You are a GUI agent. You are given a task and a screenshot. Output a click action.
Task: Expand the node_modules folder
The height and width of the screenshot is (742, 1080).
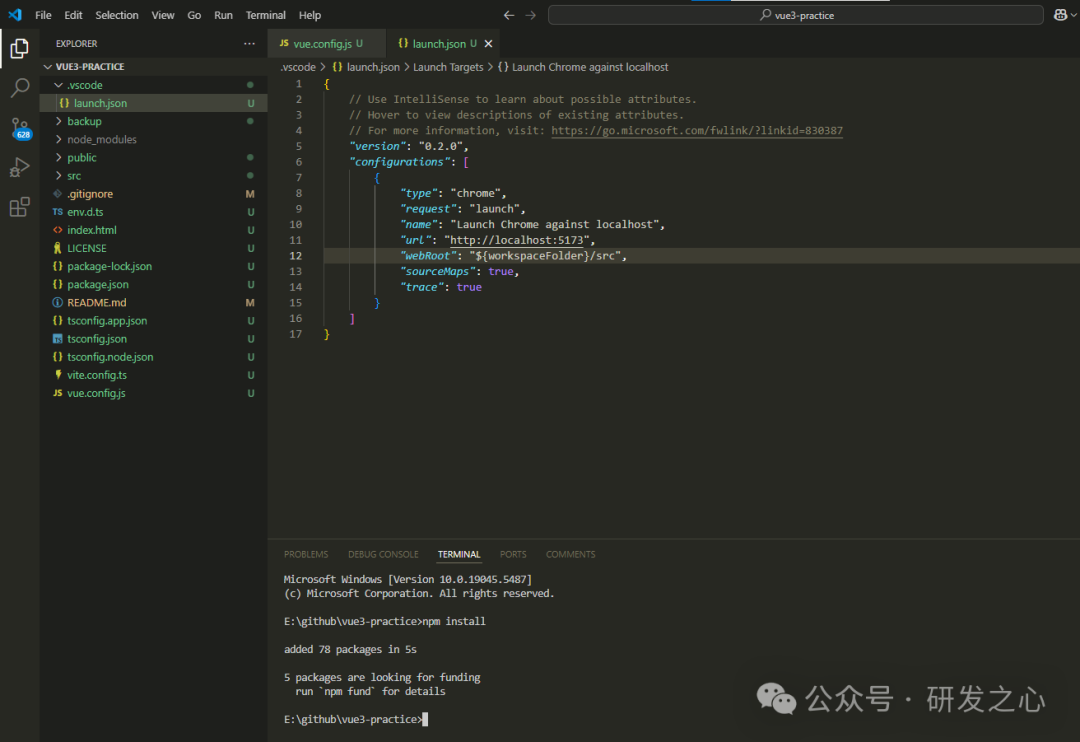[101, 139]
